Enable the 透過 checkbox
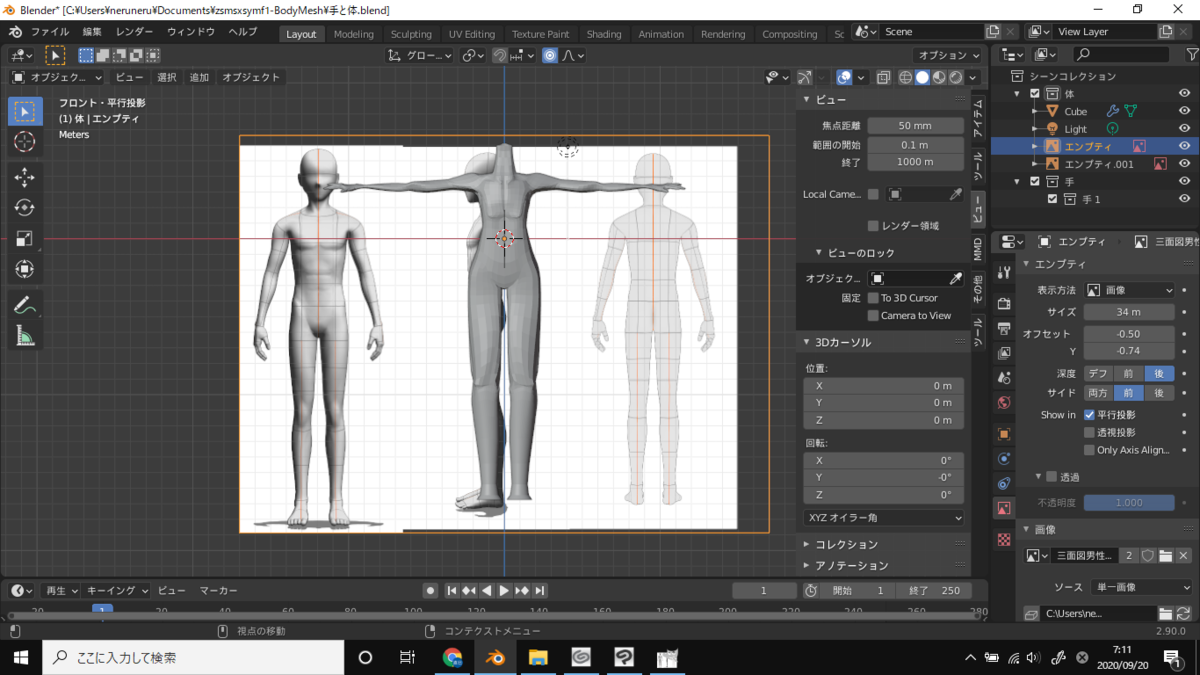Viewport: 1200px width, 675px height. pyautogui.click(x=1051, y=477)
